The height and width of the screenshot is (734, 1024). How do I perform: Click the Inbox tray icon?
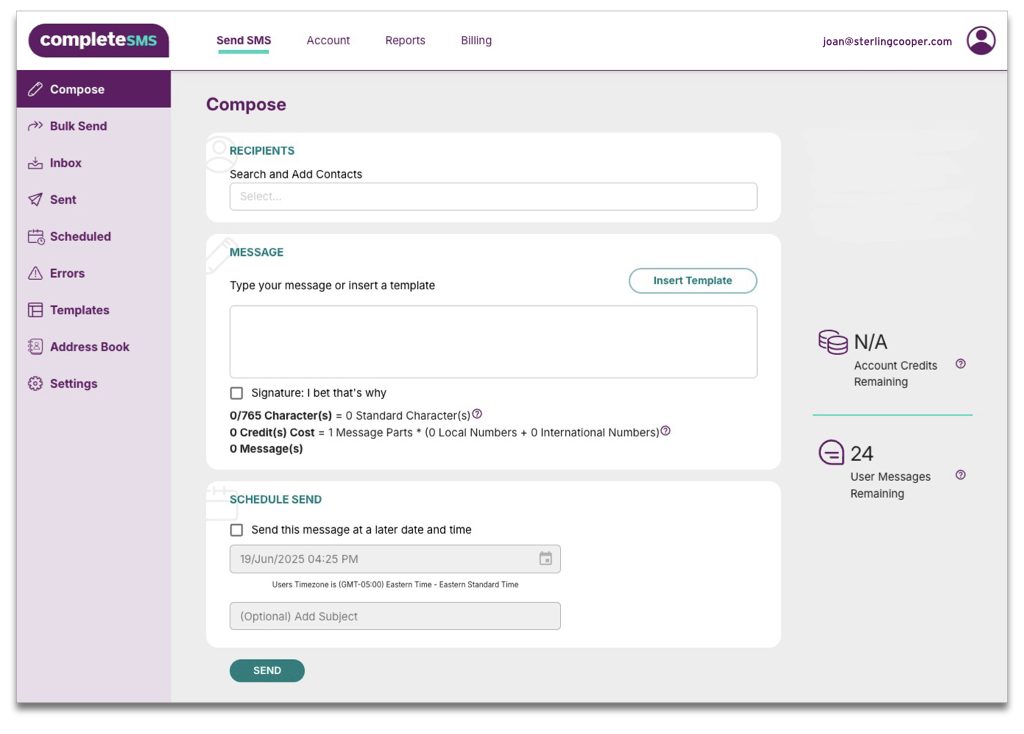pyautogui.click(x=35, y=163)
